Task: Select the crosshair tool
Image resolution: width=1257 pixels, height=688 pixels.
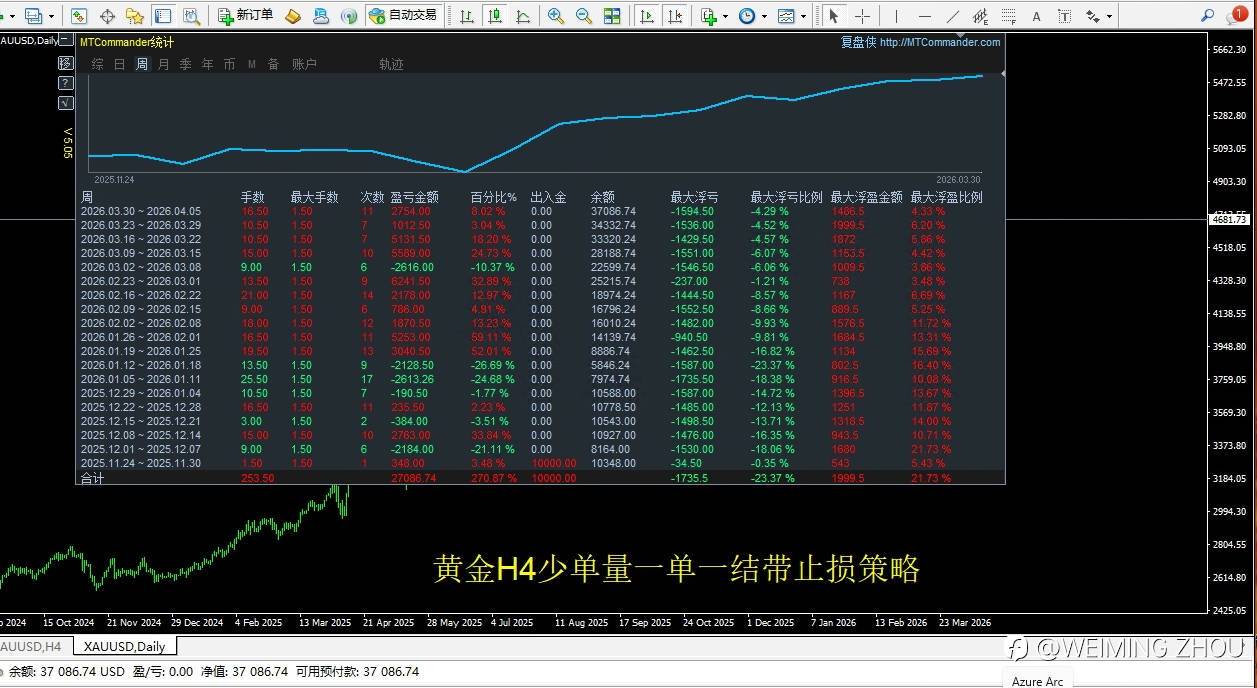Action: click(862, 16)
